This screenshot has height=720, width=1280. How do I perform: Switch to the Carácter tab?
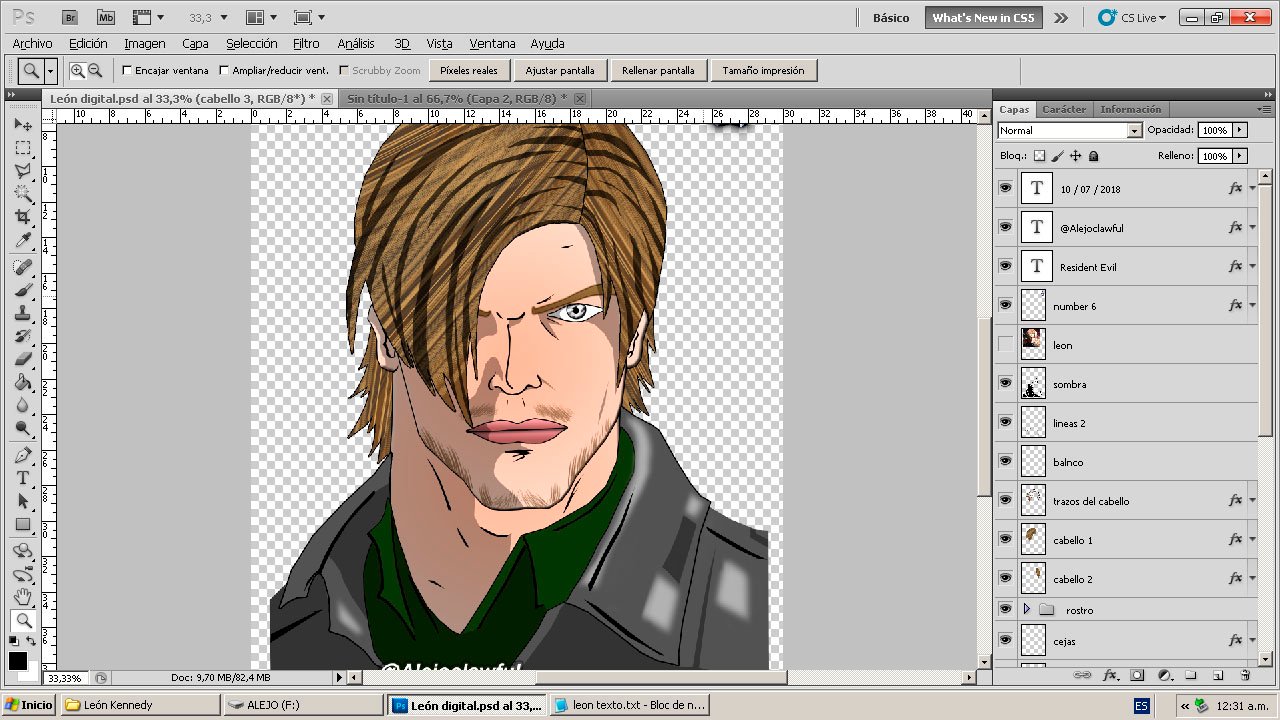[1063, 109]
